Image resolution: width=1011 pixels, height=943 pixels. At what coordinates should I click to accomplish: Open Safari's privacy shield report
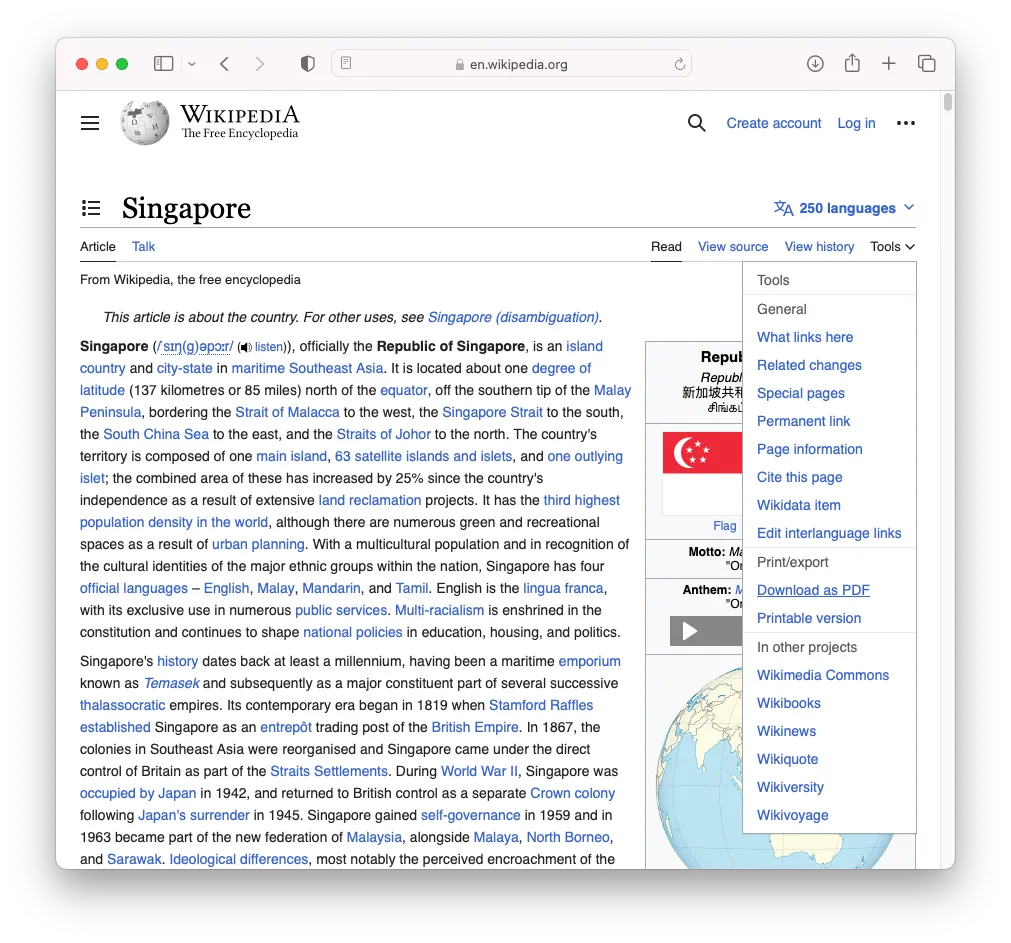point(308,63)
